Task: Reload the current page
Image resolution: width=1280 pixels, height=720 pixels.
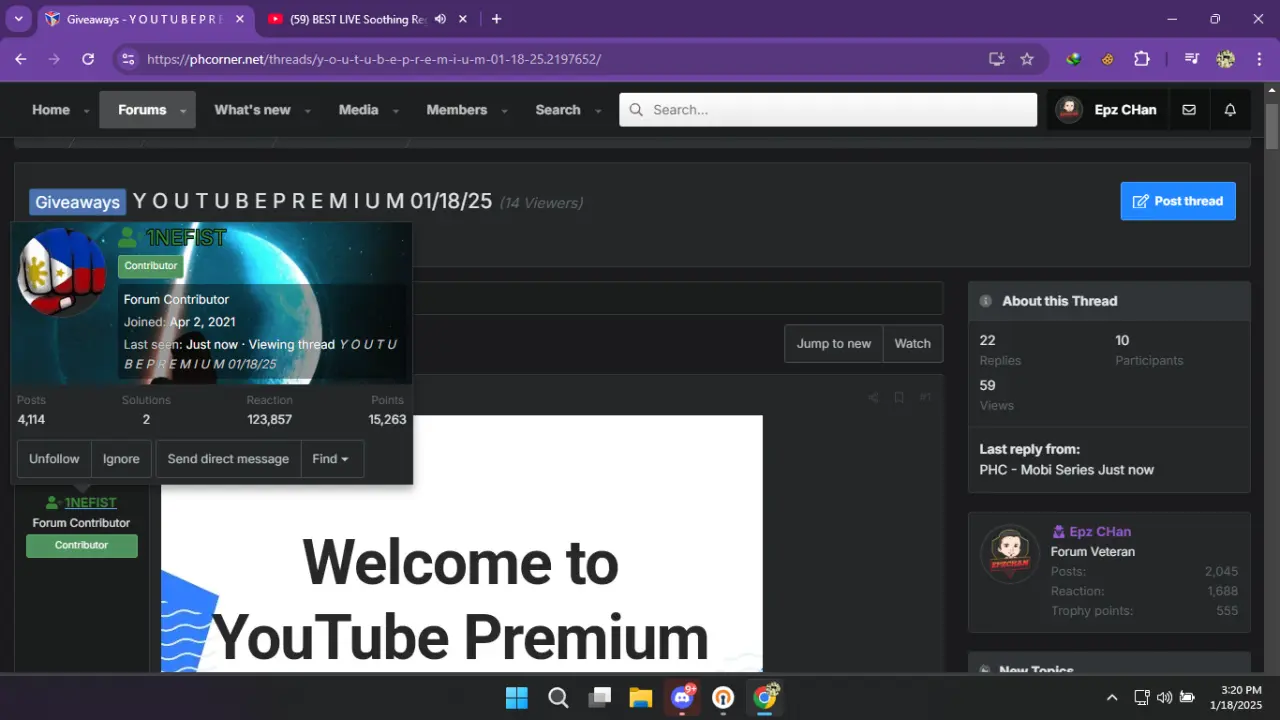Action: tap(88, 59)
